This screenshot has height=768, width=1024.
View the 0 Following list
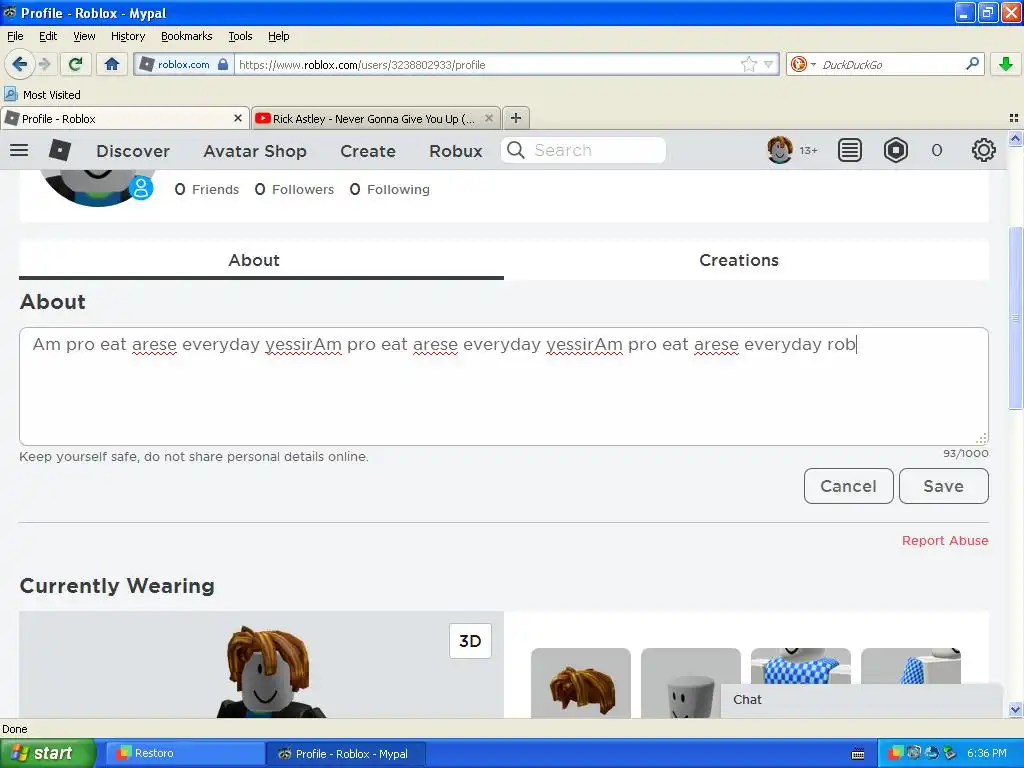390,189
